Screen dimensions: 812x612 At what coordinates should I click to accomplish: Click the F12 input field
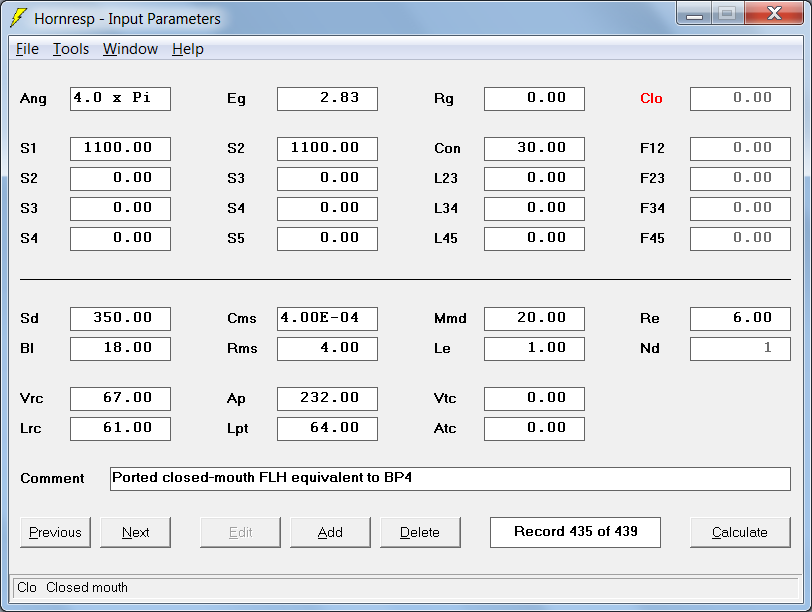click(x=741, y=149)
